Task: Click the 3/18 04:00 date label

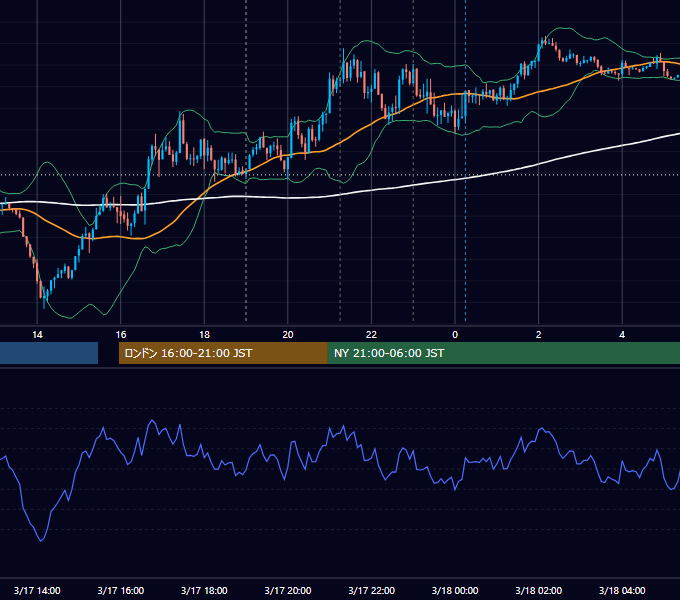Action: pyautogui.click(x=622, y=590)
